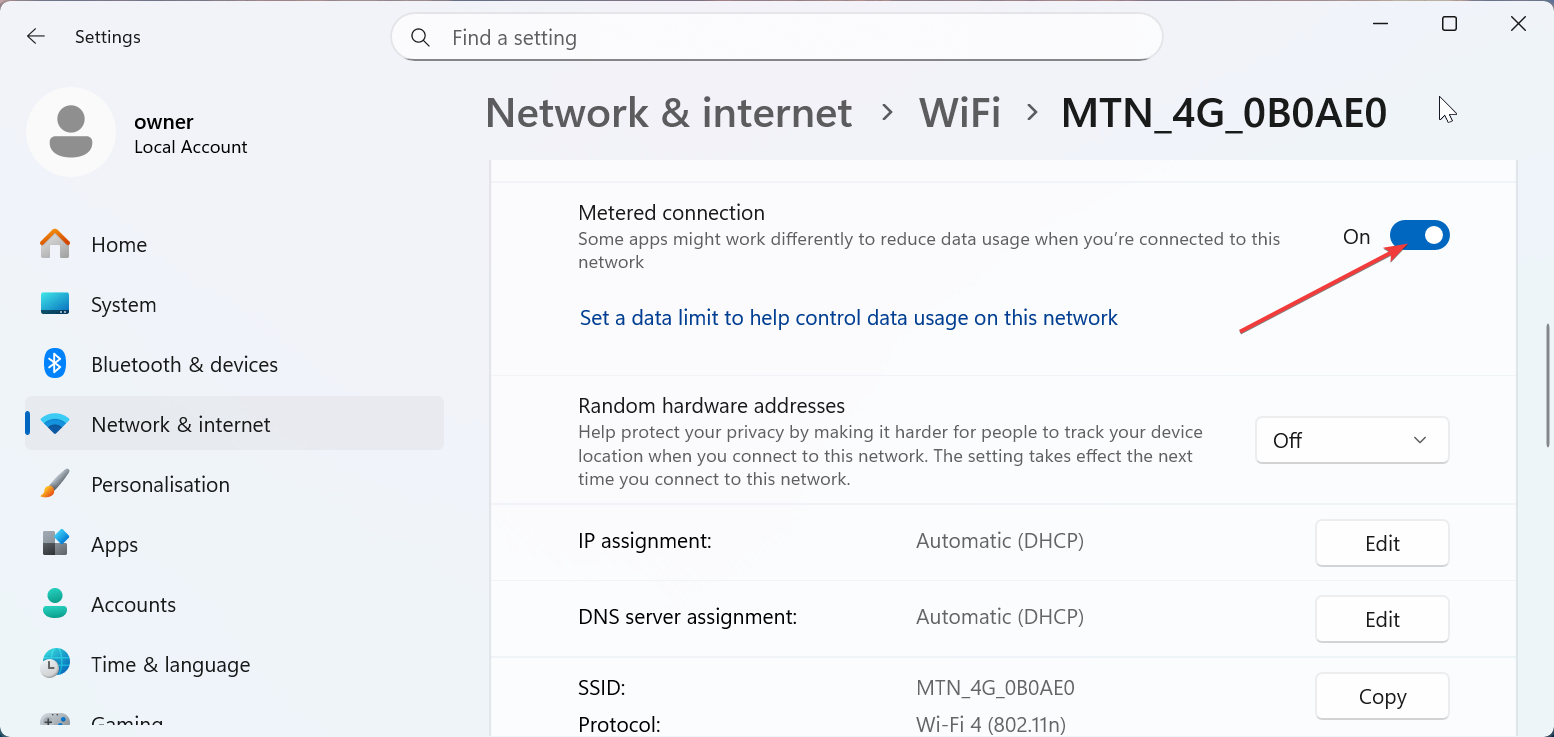This screenshot has height=737, width=1554.
Task: Edit the IP assignment
Action: 1381,543
